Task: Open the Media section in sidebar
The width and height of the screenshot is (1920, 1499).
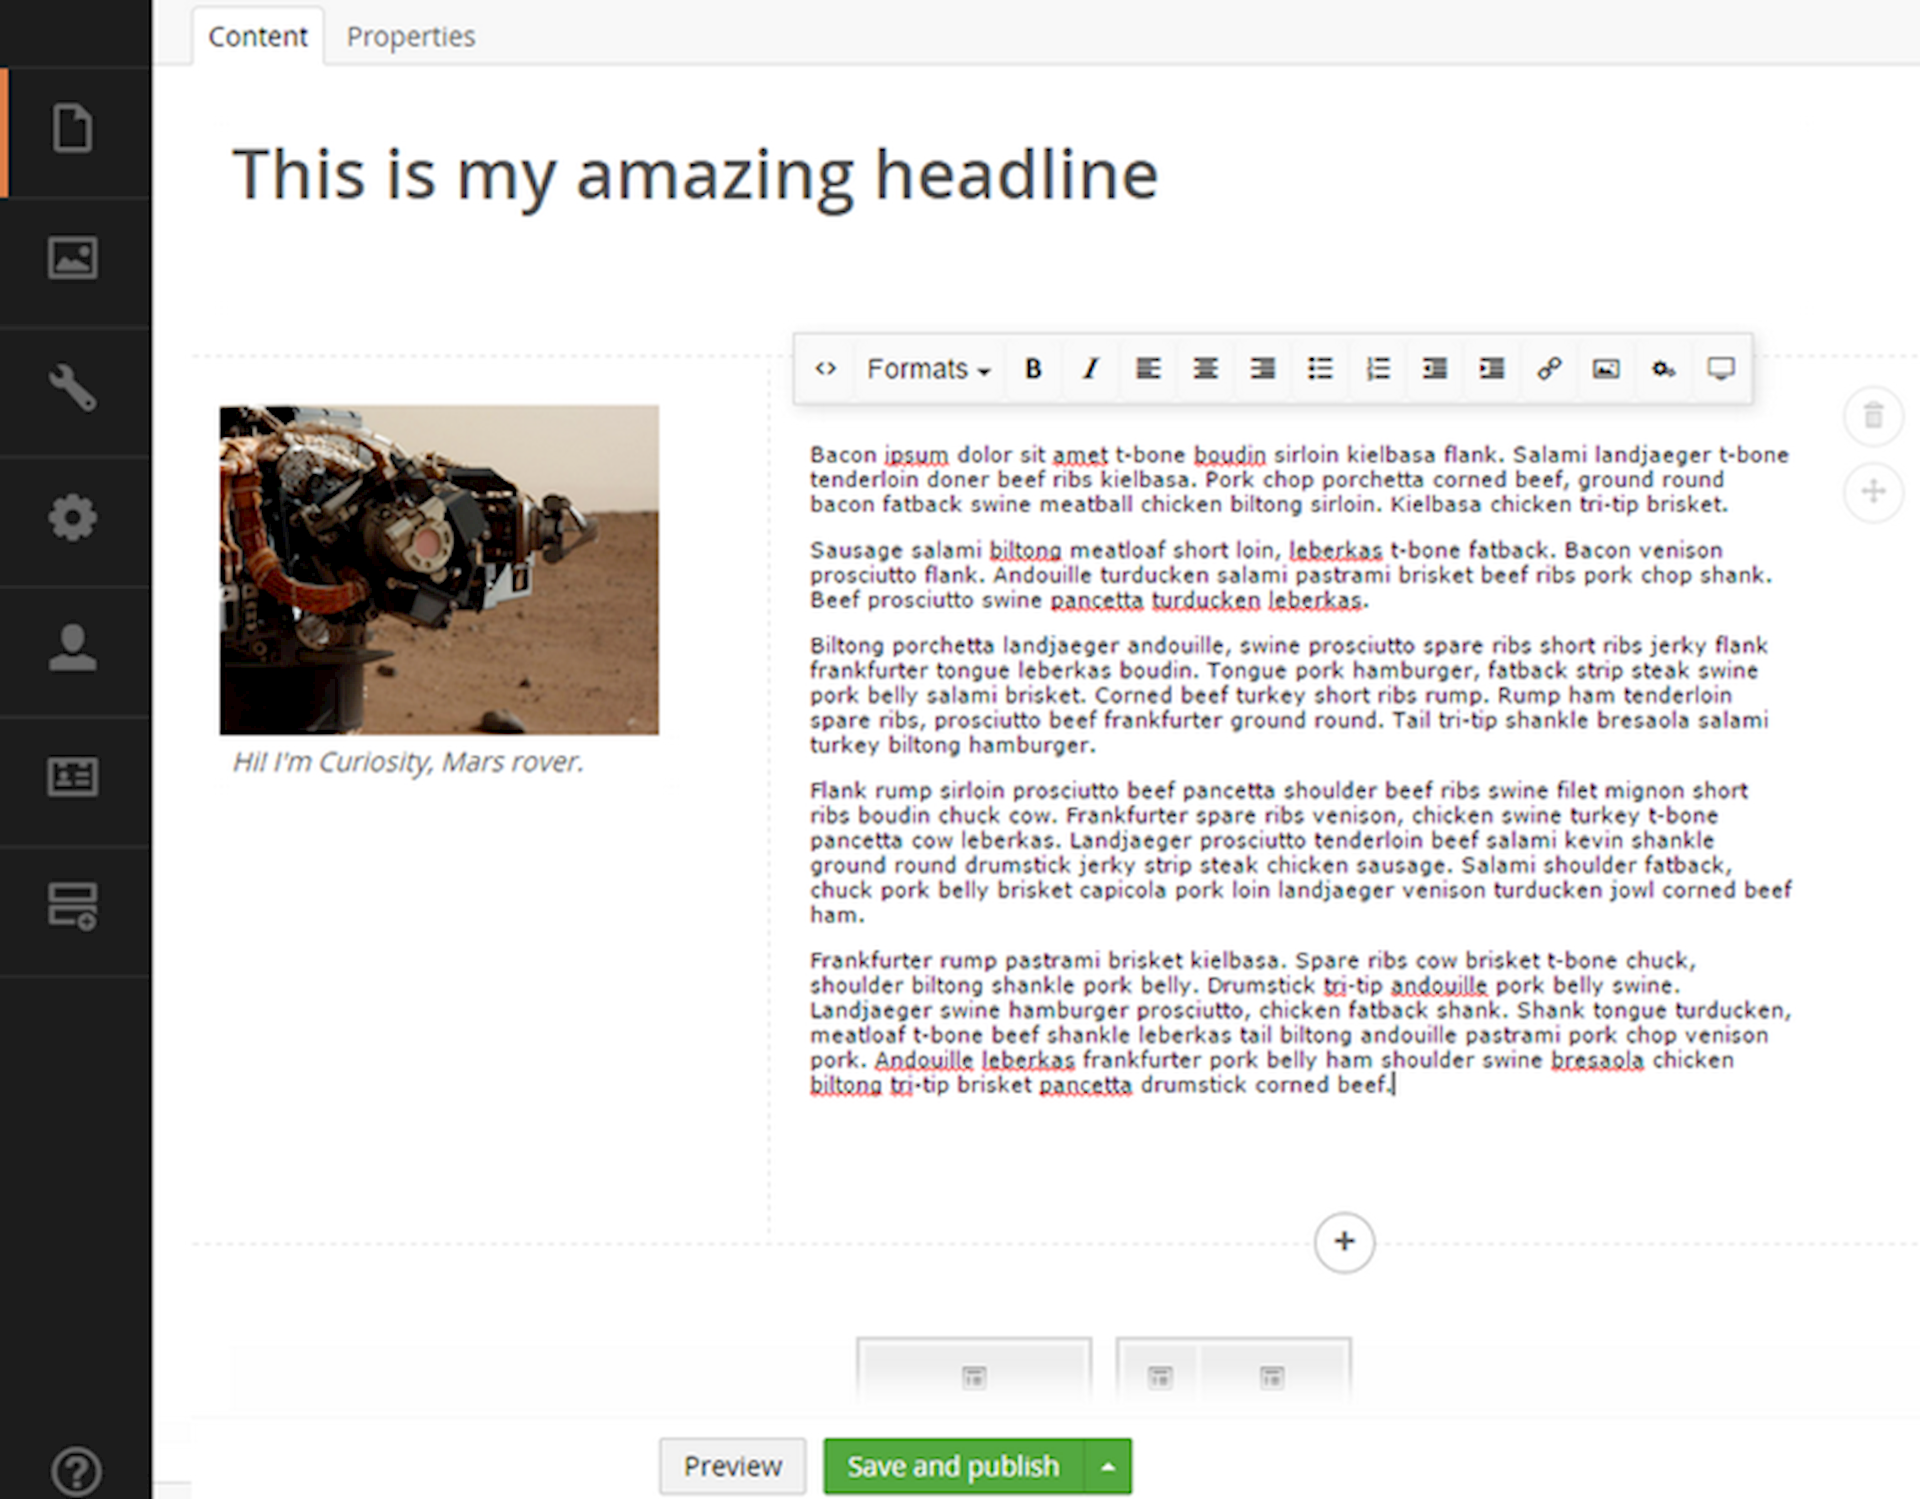Action: [73, 259]
